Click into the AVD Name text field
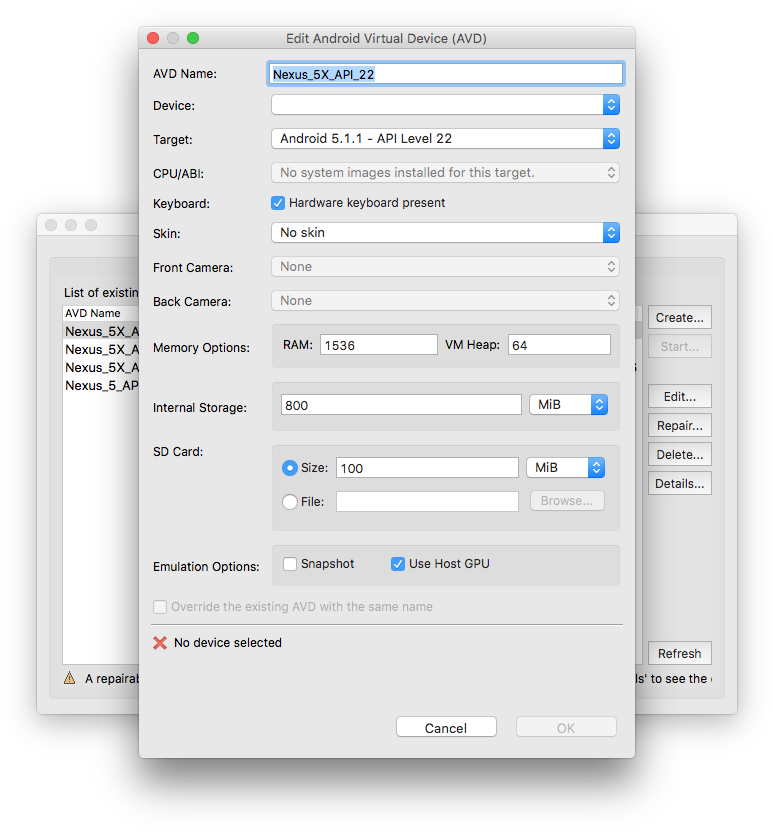 point(446,74)
